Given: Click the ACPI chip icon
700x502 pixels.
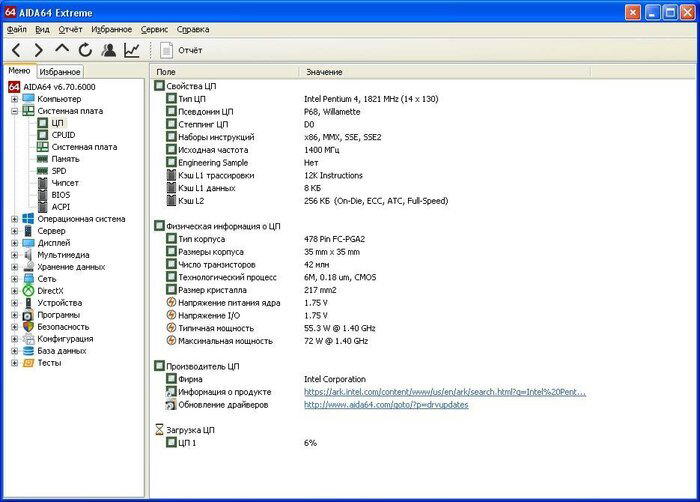Looking at the screenshot, I should click(42, 207).
